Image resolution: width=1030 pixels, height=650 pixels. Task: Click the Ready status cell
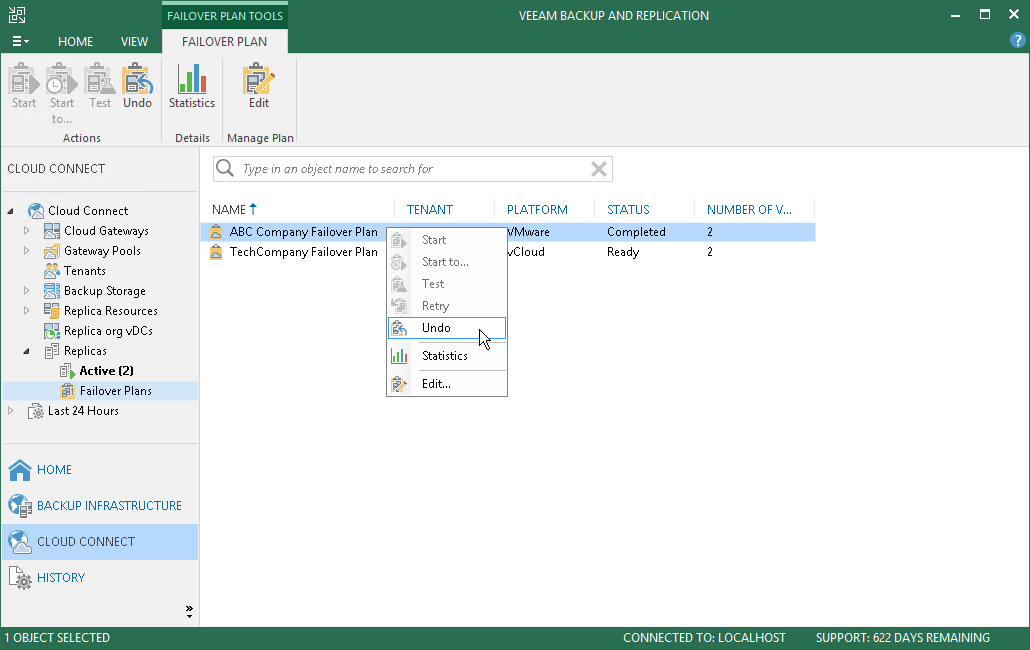[623, 252]
